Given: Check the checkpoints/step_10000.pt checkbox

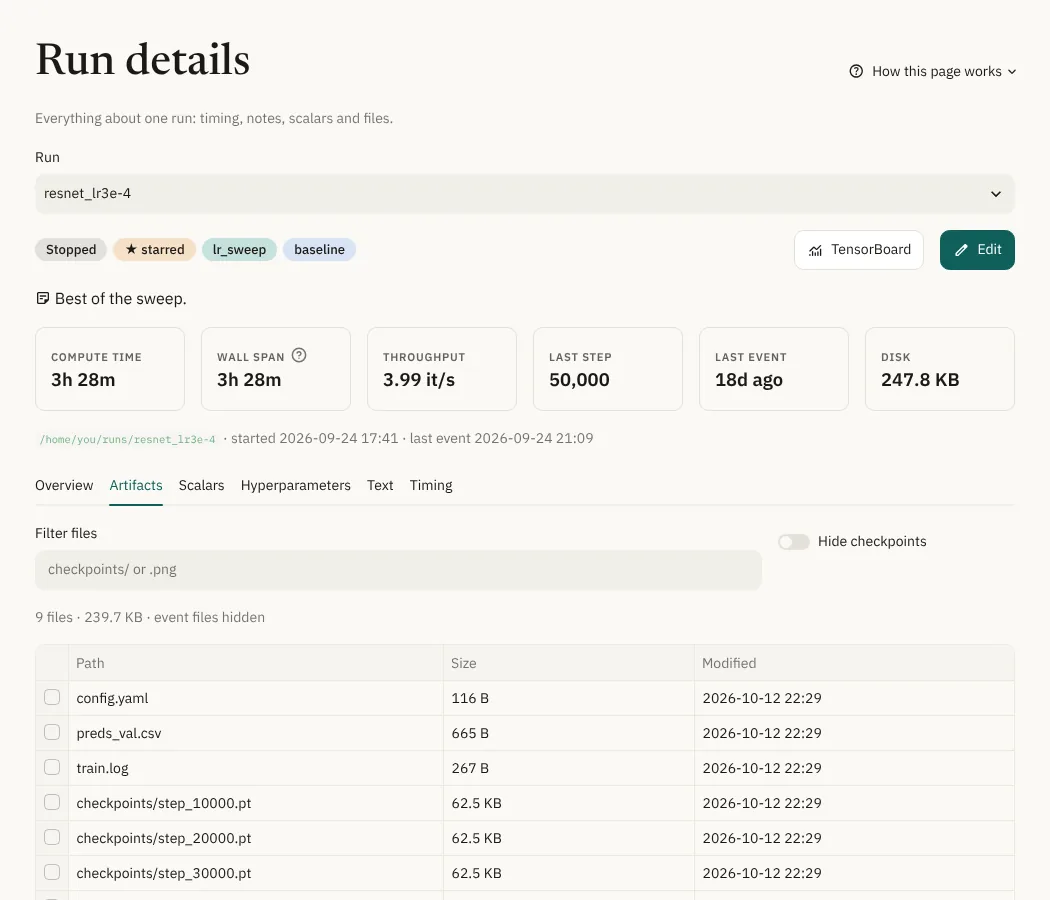Looking at the screenshot, I should [52, 802].
